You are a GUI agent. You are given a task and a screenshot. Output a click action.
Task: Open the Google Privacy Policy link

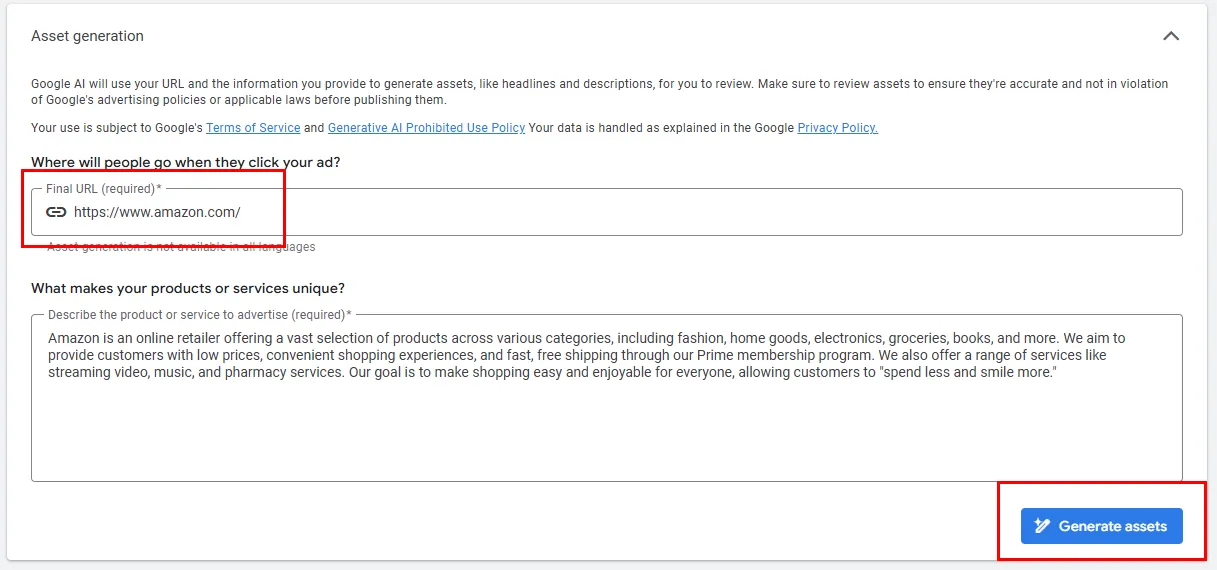pyautogui.click(x=837, y=128)
